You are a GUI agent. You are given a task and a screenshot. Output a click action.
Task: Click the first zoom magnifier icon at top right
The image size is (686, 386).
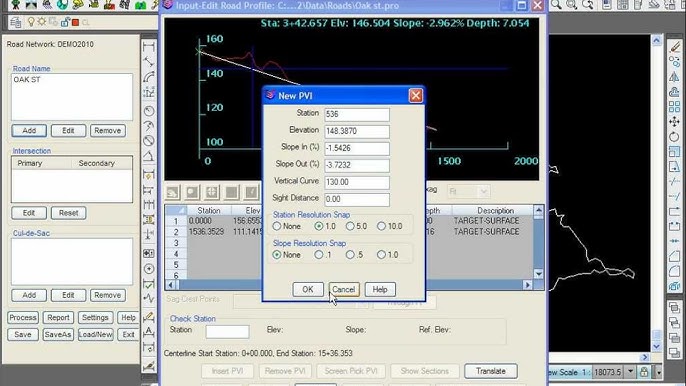(x=556, y=5)
